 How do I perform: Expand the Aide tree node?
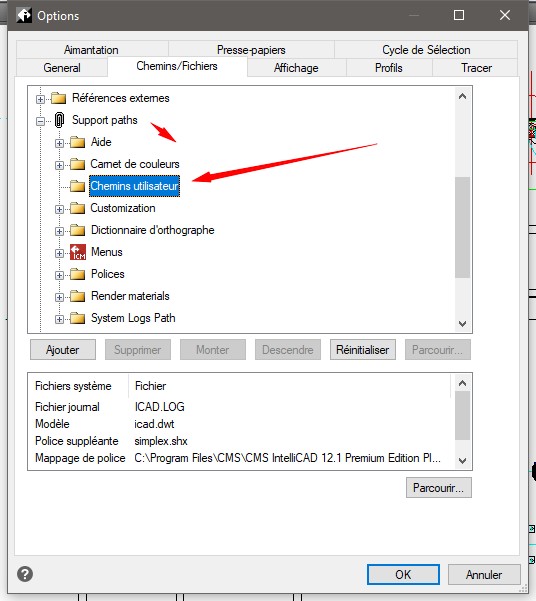(x=59, y=143)
